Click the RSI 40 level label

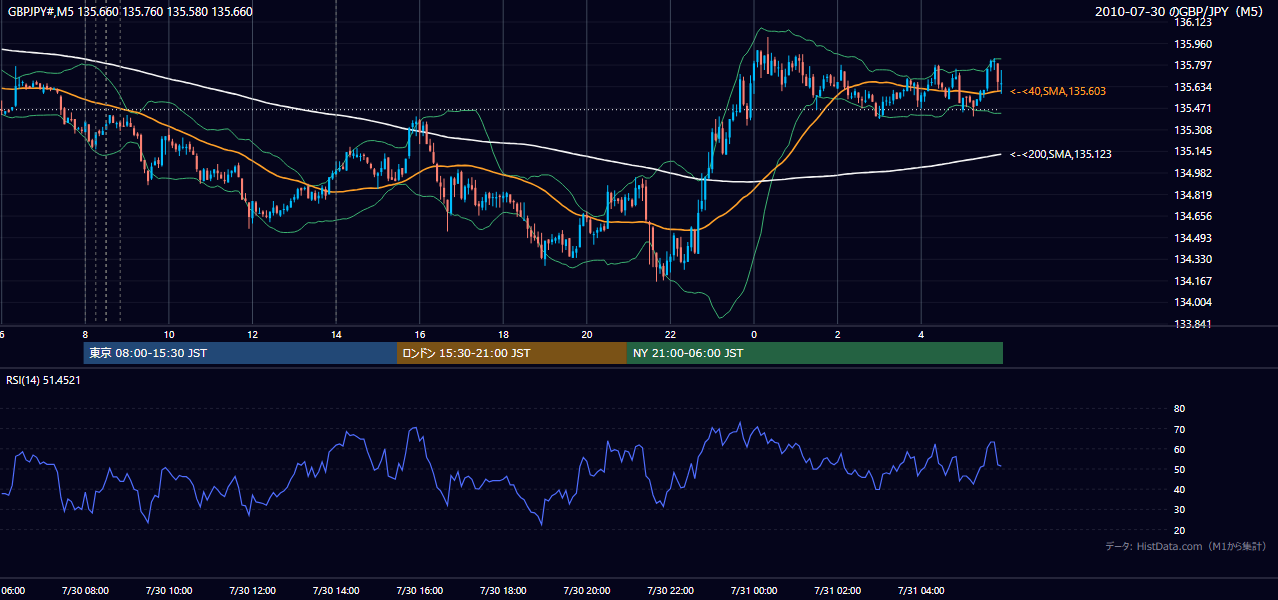pyautogui.click(x=1179, y=489)
